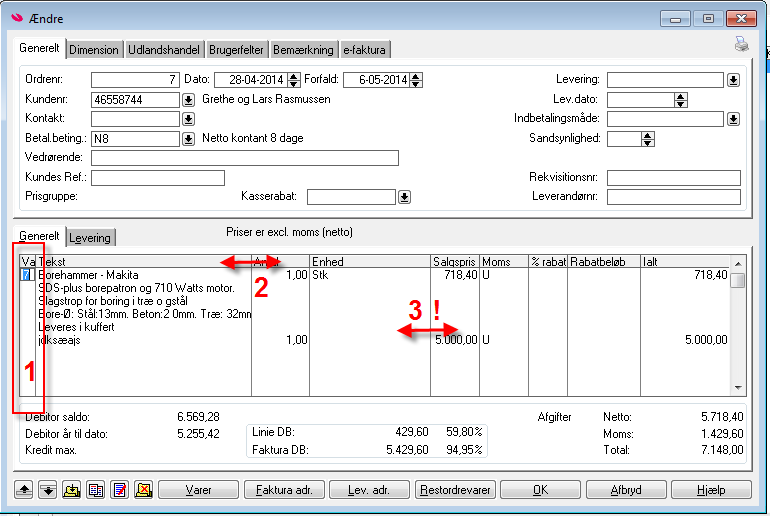
Task: Select the lower Generelt lines tab
Action: [39, 236]
